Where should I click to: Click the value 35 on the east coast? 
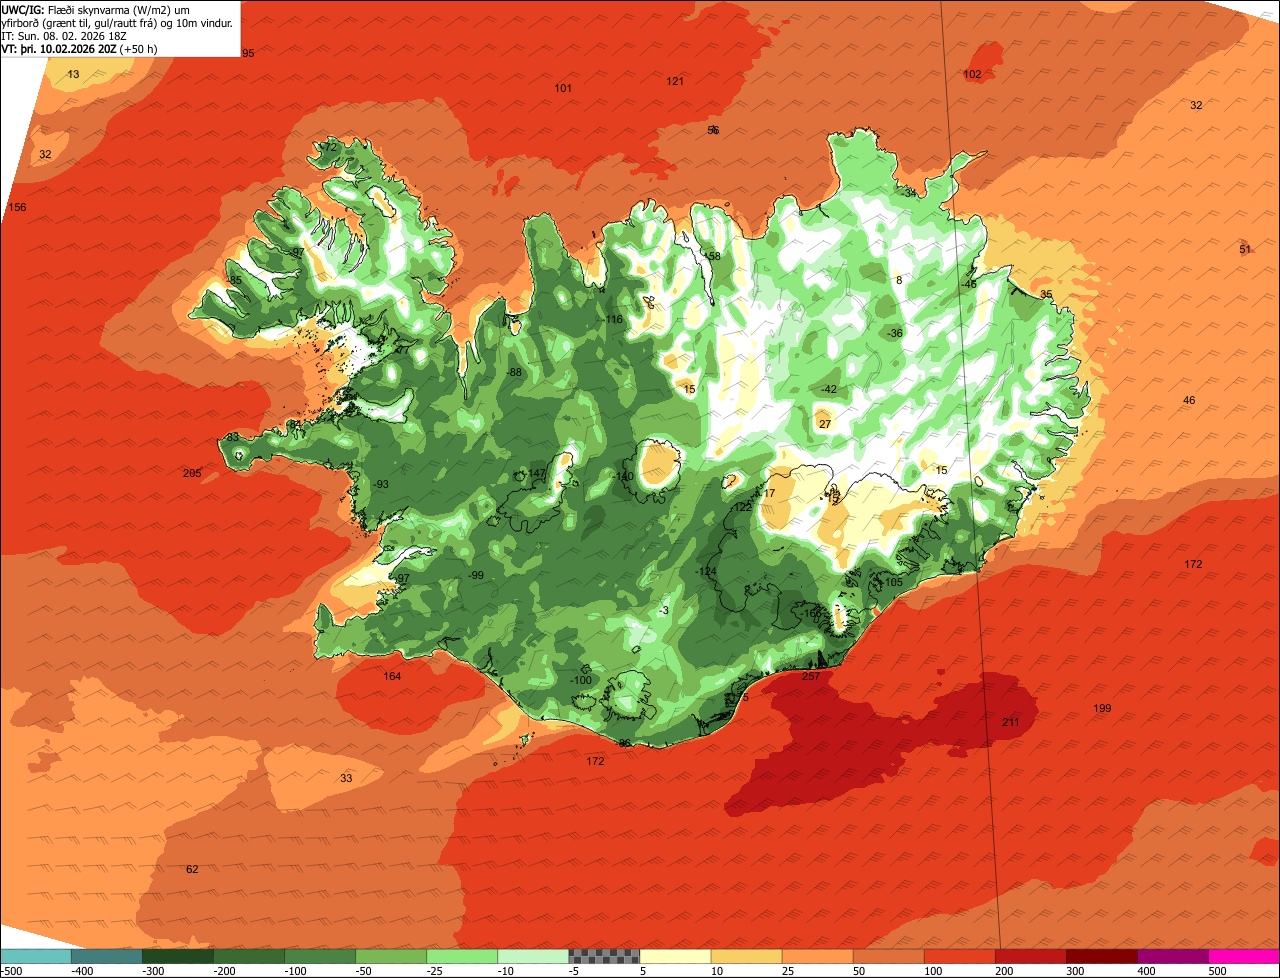pos(1046,295)
